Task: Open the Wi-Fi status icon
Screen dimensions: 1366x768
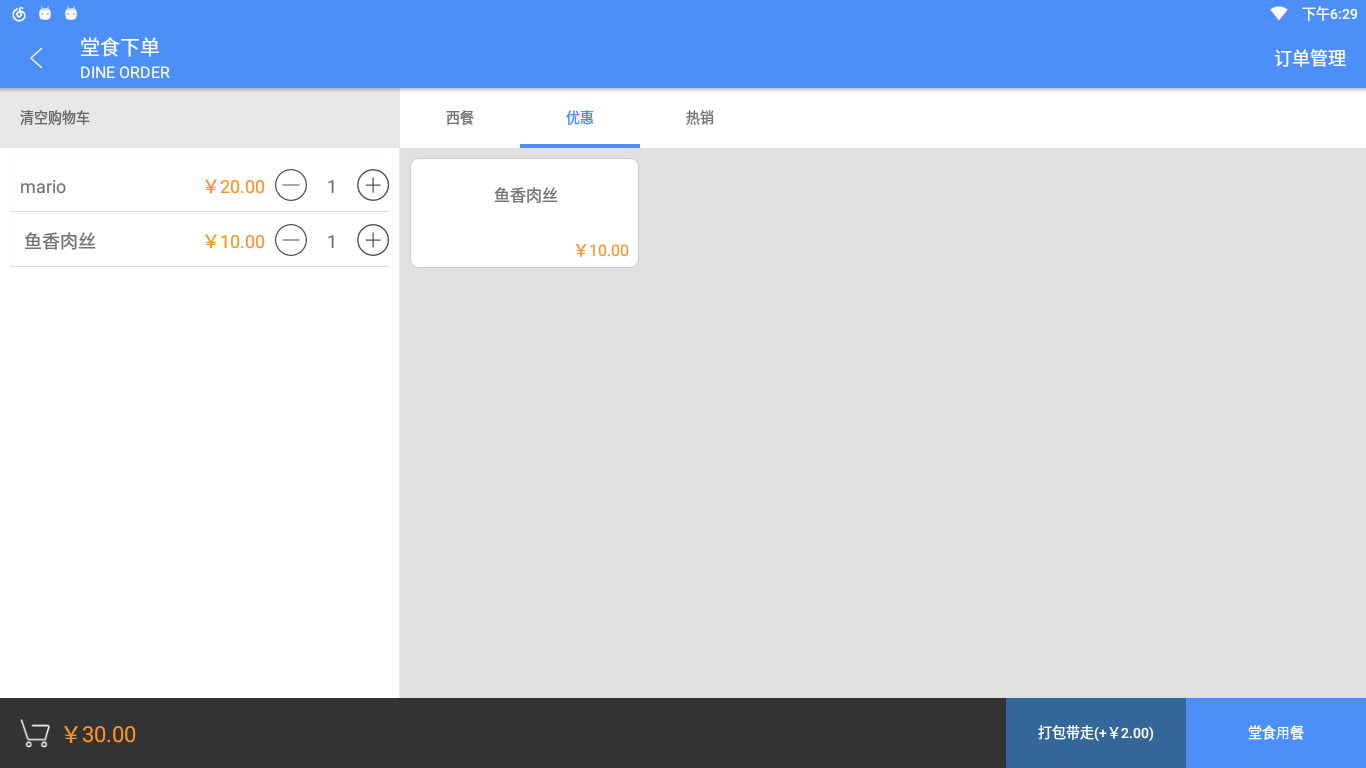Action: [1278, 13]
